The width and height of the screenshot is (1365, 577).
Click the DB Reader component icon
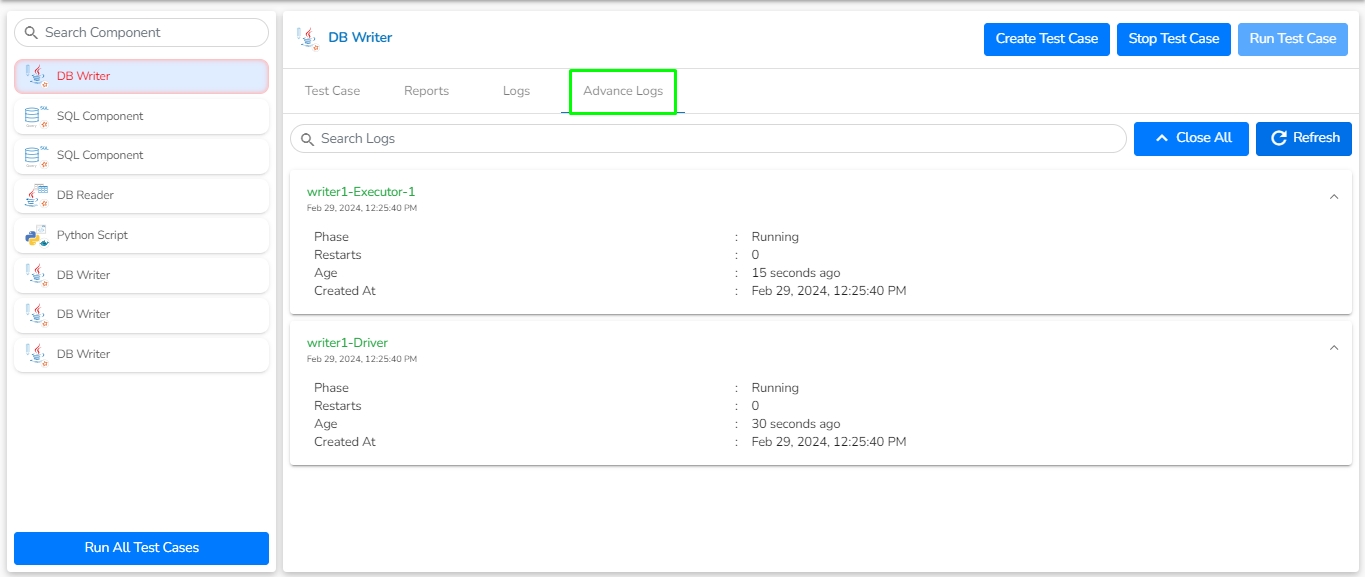[x=37, y=195]
